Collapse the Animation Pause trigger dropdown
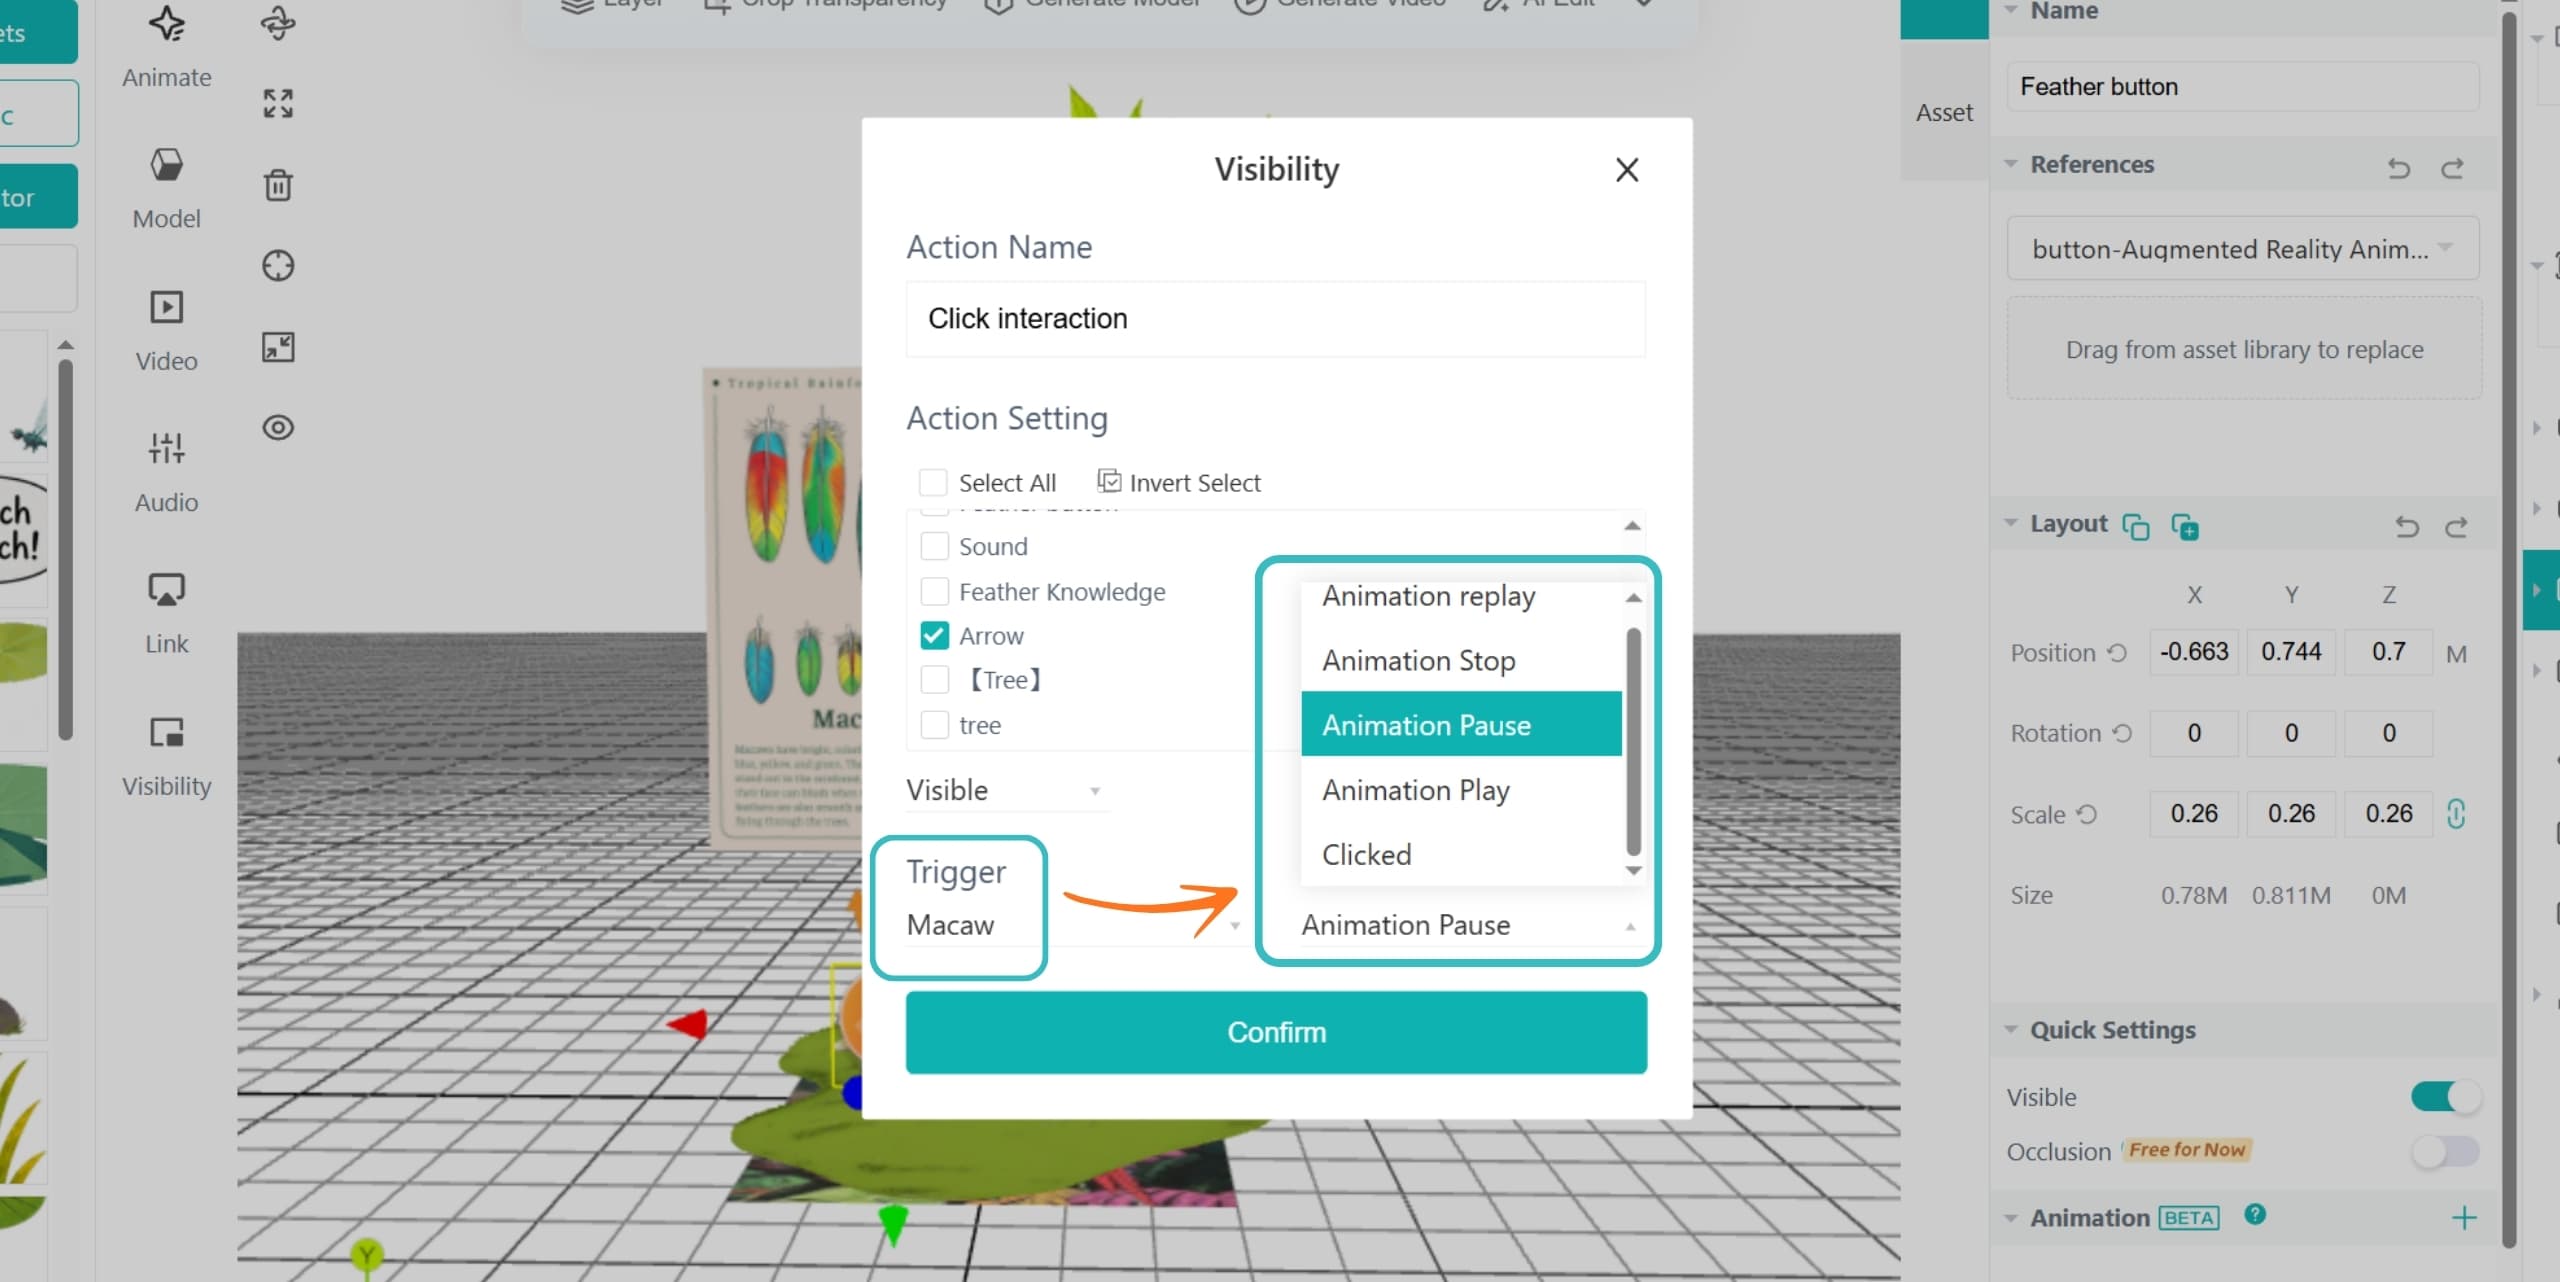This screenshot has height=1282, width=2560. point(1469,925)
